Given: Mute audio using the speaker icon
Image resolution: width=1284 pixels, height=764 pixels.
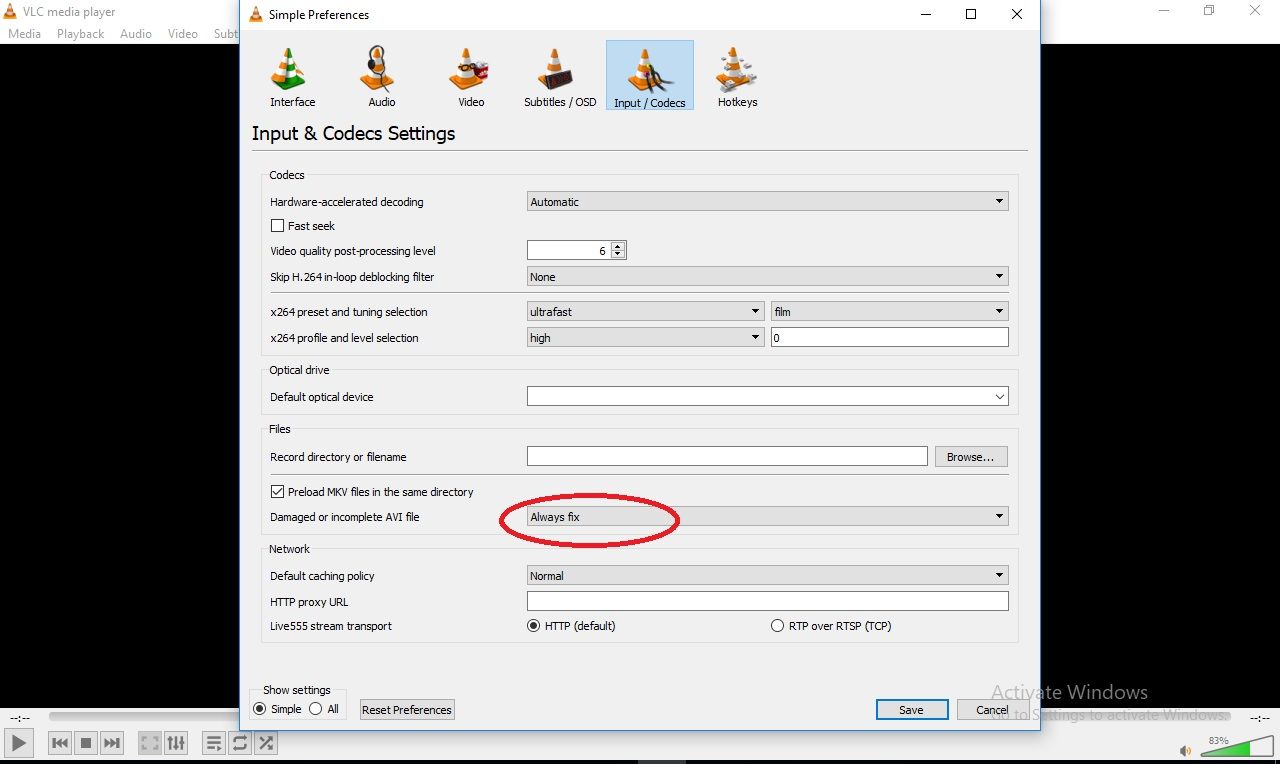Looking at the screenshot, I should 1185,750.
